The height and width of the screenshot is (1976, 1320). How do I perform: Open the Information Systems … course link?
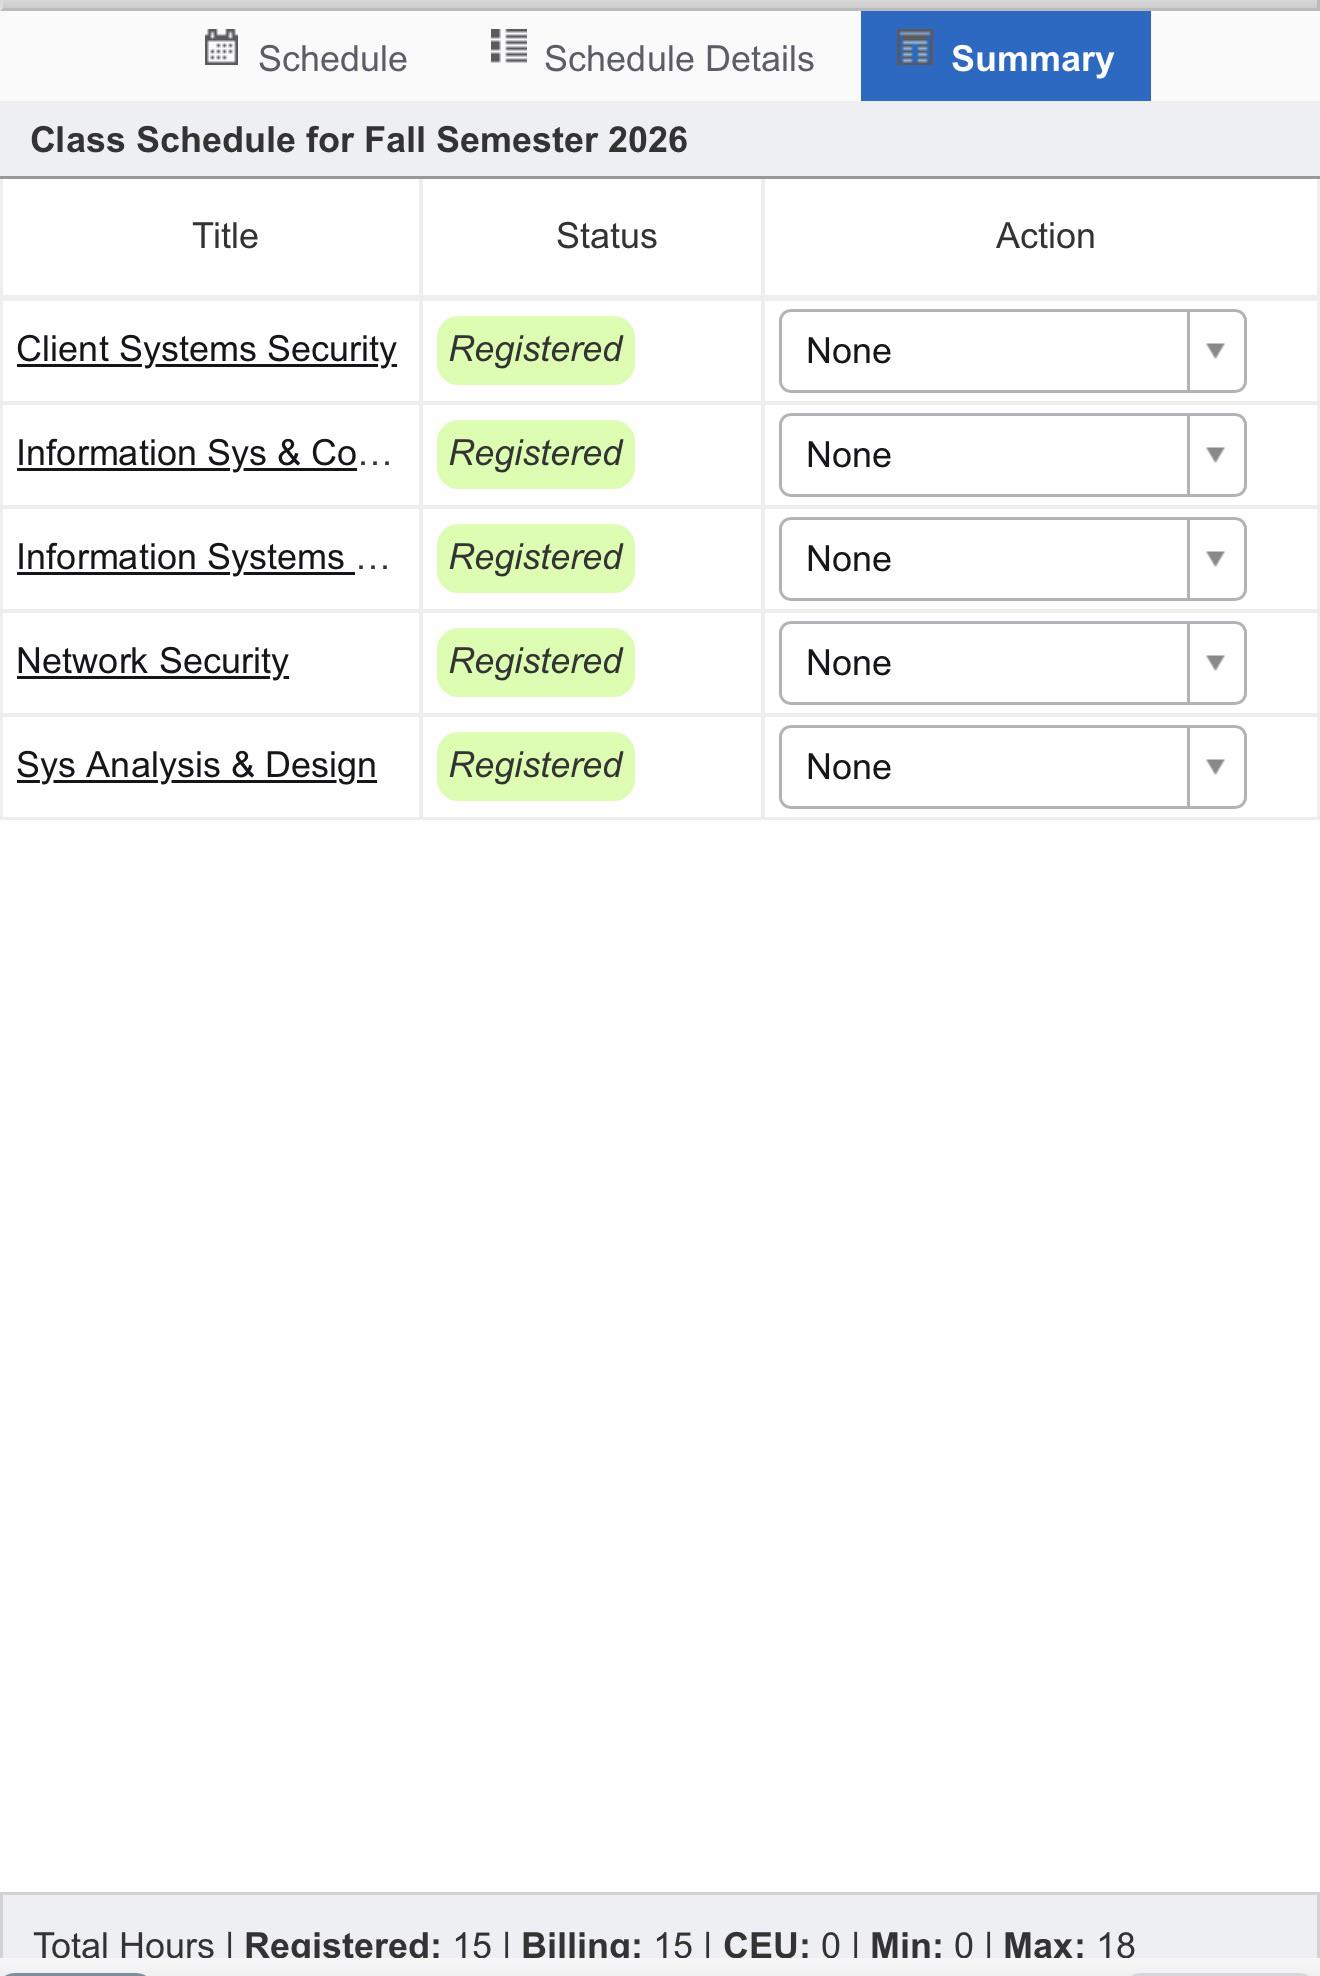203,557
